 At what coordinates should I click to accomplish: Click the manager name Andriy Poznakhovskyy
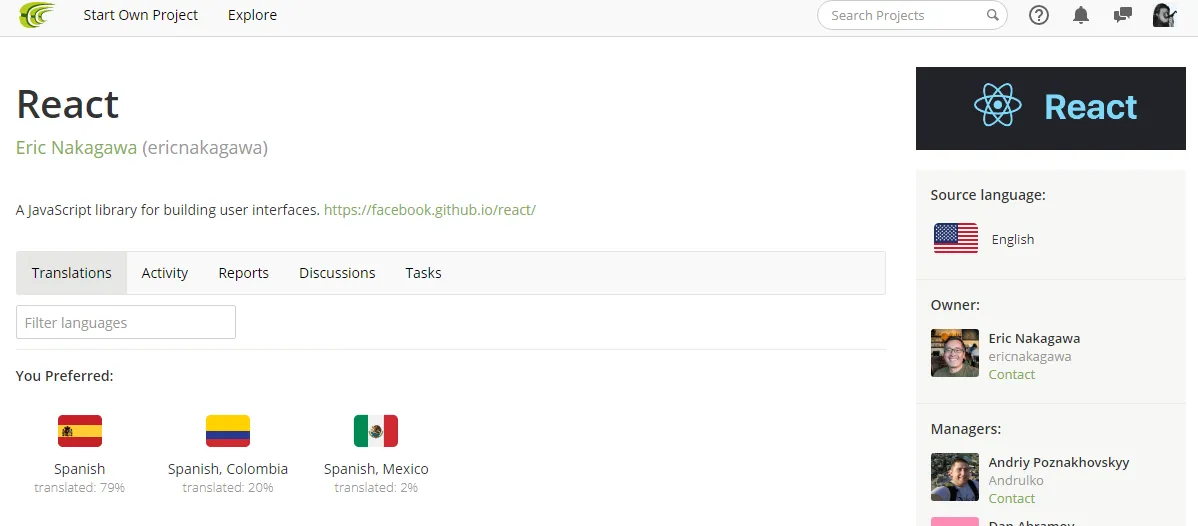(x=1059, y=463)
